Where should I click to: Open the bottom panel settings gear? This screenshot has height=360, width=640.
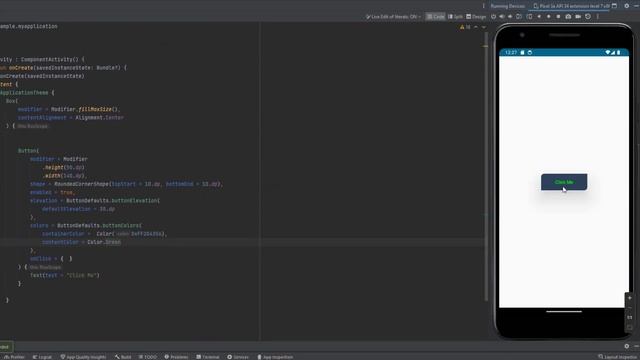pyautogui.click(x=627, y=346)
